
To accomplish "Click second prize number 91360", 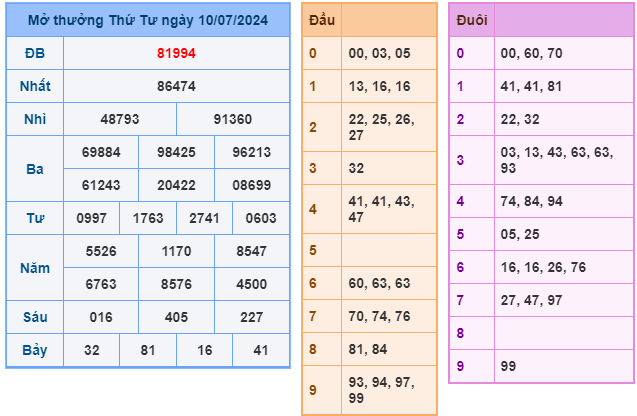I will pos(233,119).
